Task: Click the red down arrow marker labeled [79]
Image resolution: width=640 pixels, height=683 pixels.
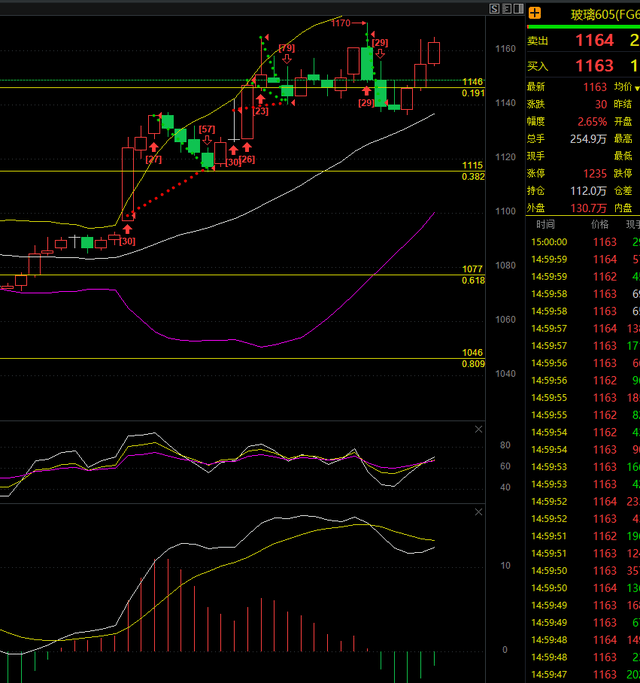Action: pos(286,59)
